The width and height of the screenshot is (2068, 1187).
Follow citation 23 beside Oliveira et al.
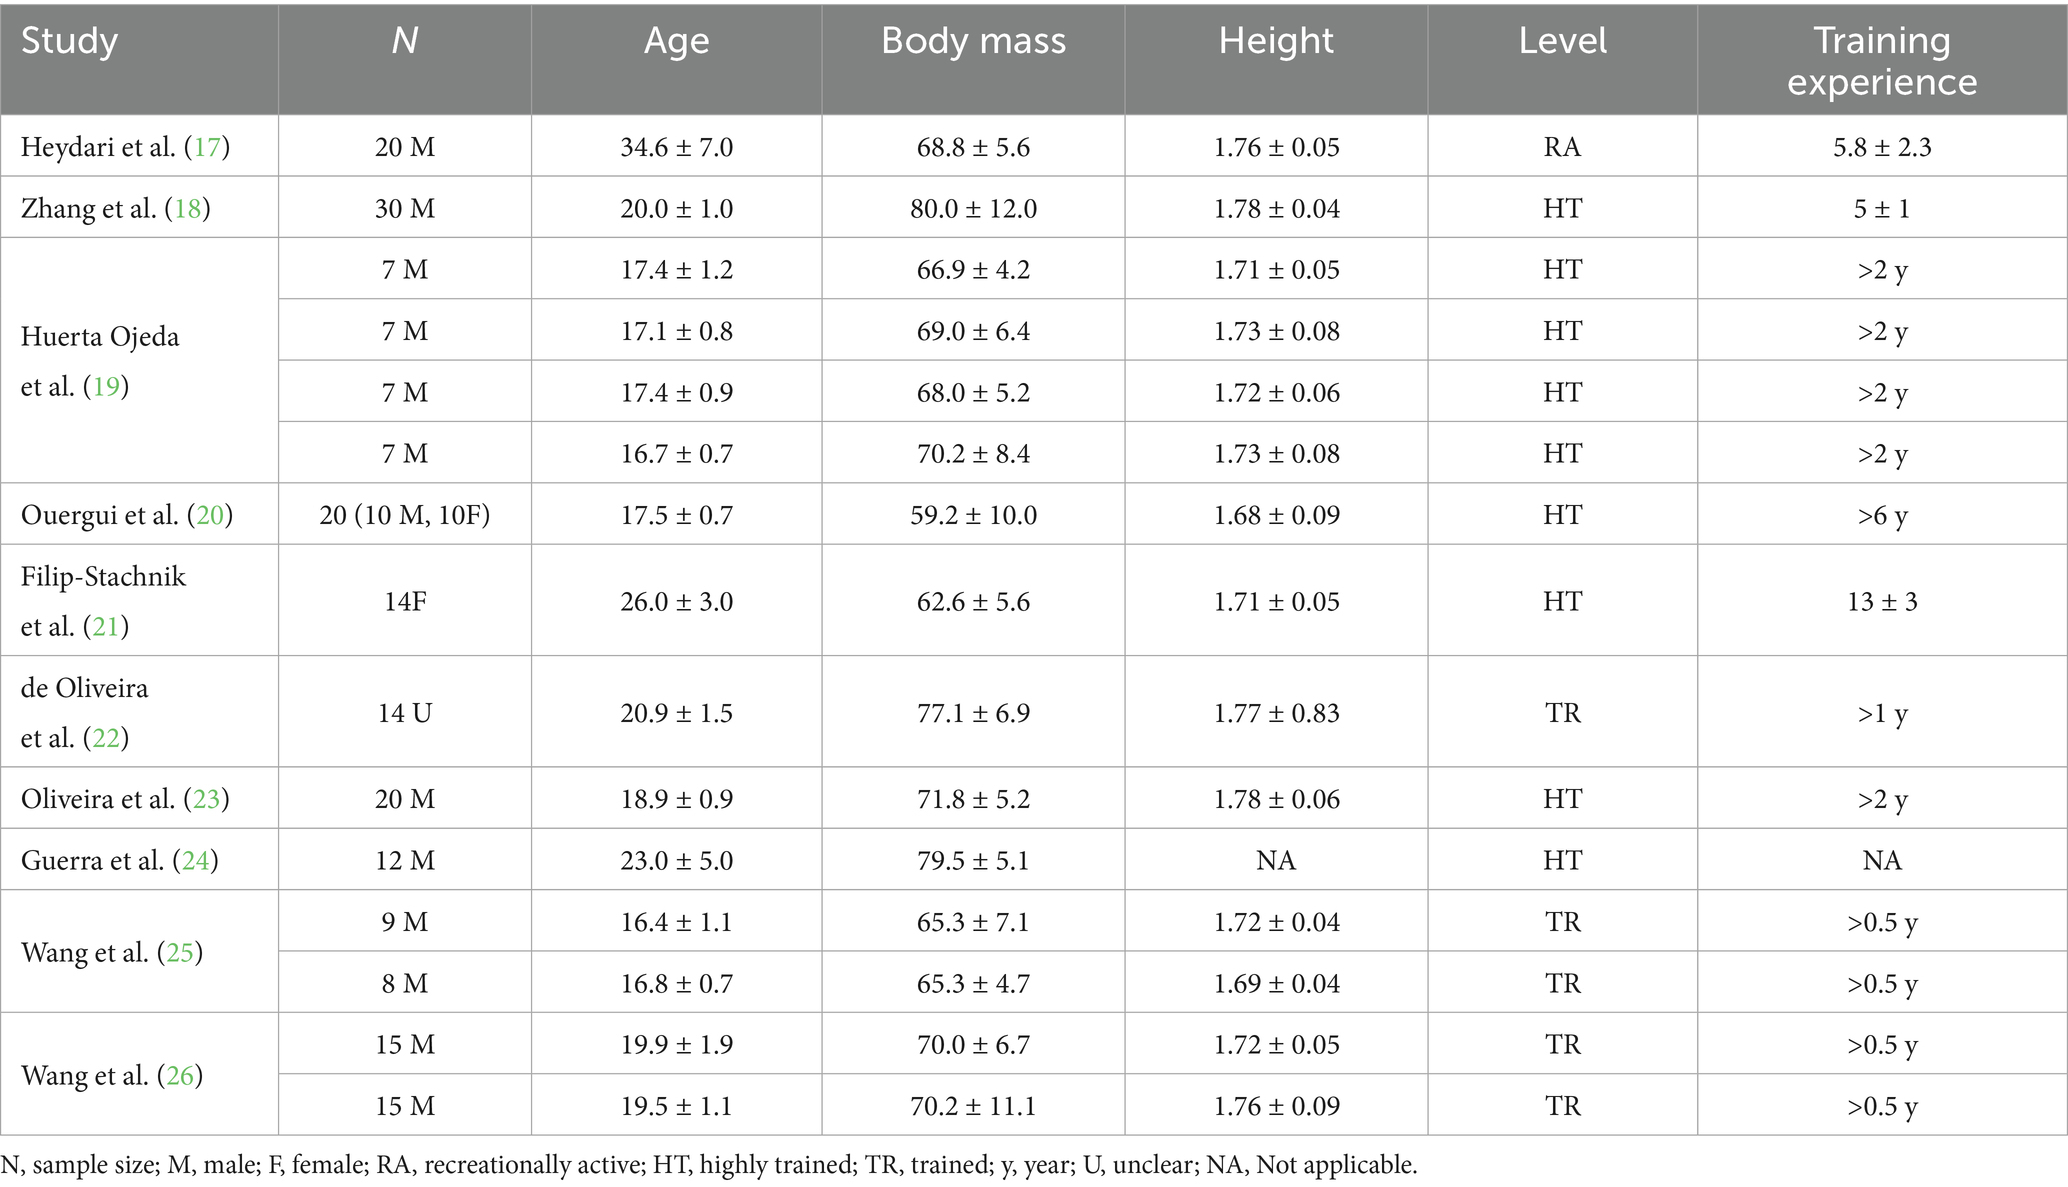pos(206,800)
